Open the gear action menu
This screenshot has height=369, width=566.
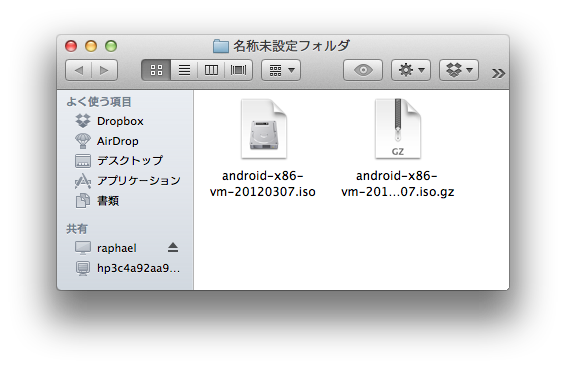click(411, 70)
